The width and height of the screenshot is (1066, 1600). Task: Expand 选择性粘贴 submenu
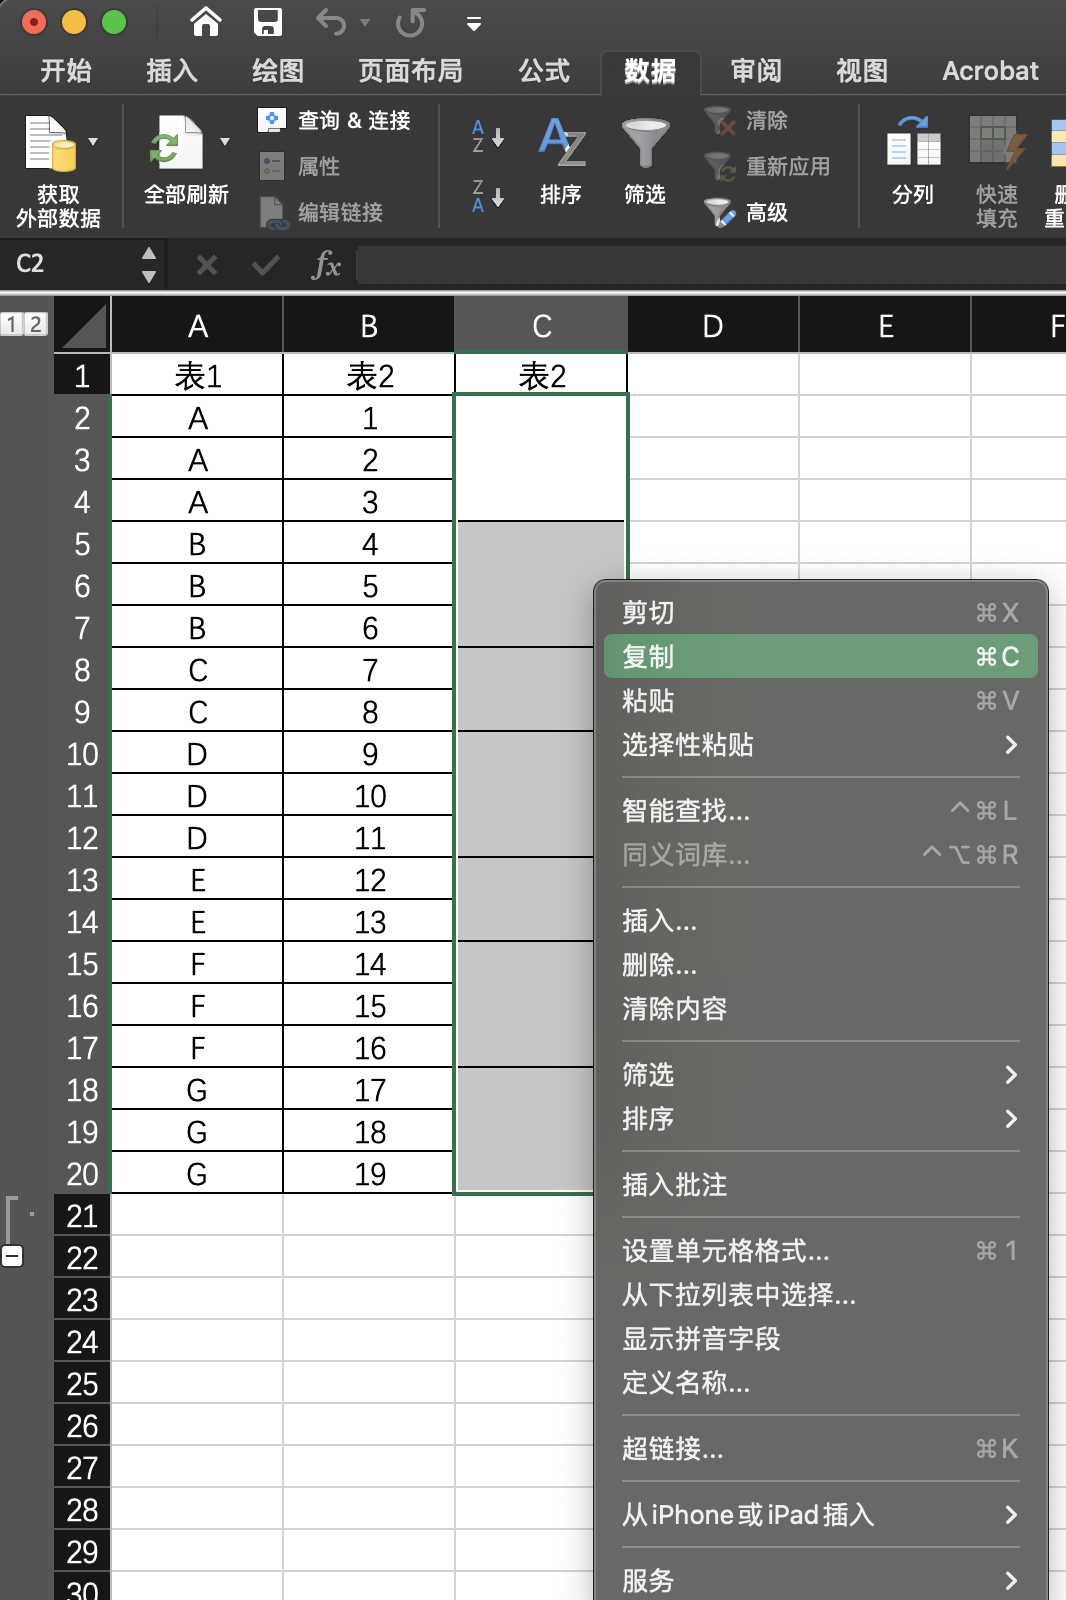coord(820,744)
